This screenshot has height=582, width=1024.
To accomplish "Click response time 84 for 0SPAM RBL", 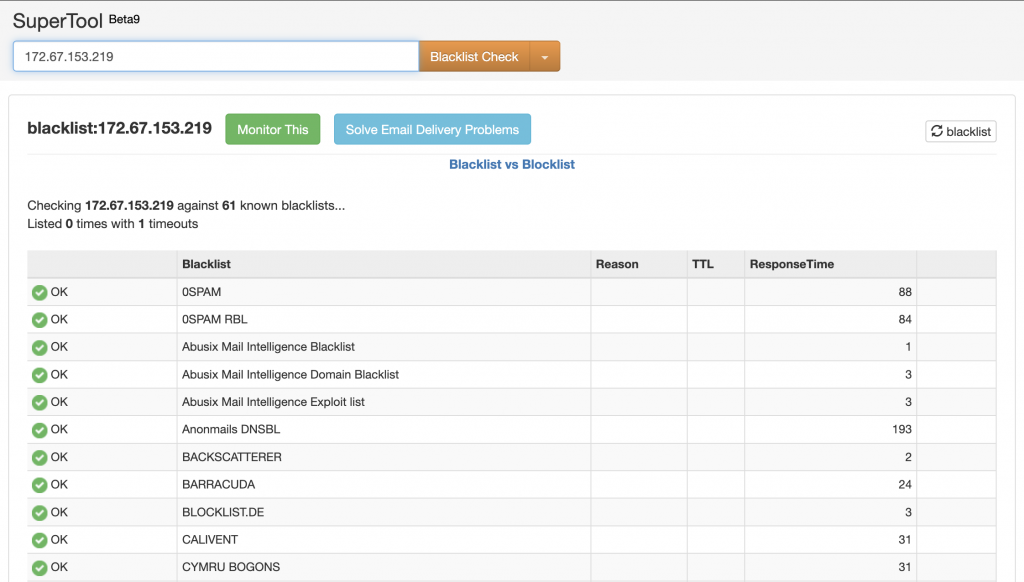I will [904, 319].
